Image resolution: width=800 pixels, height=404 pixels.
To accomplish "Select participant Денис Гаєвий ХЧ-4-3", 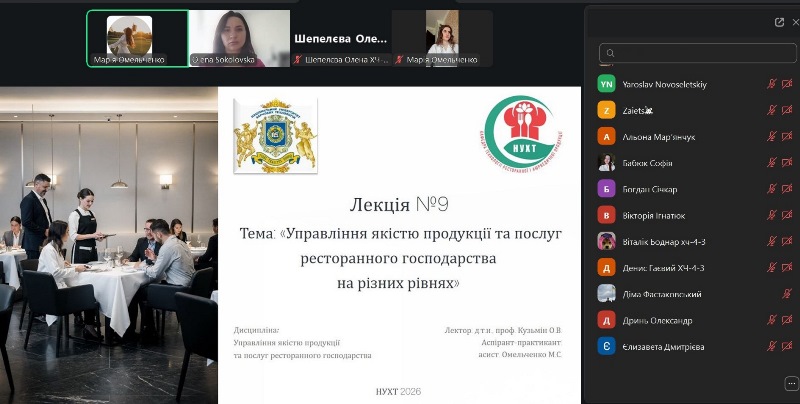I will [696, 267].
